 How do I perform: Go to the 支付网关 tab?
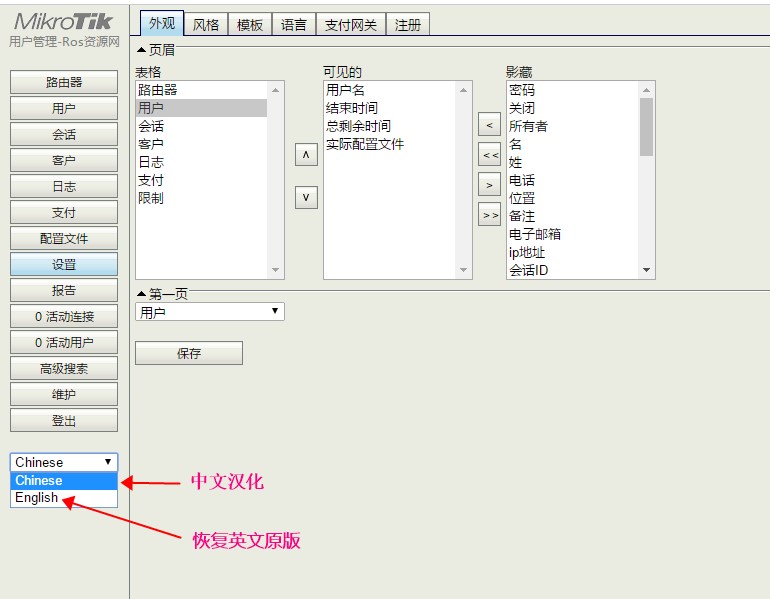pos(351,25)
